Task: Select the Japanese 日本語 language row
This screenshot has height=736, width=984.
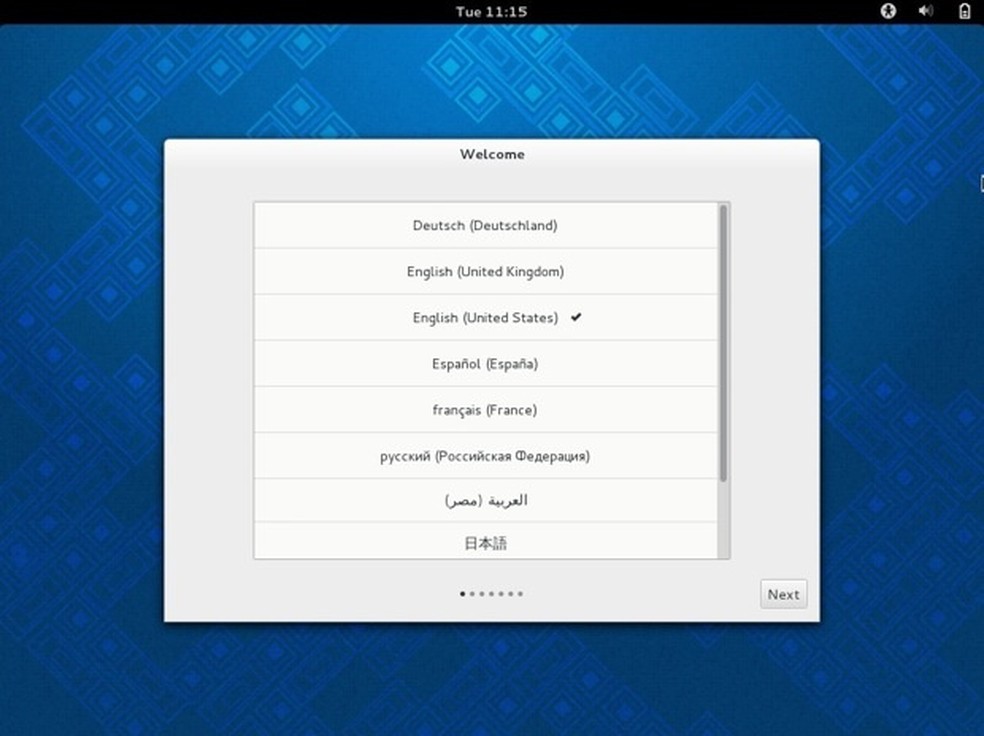Action: click(x=485, y=541)
